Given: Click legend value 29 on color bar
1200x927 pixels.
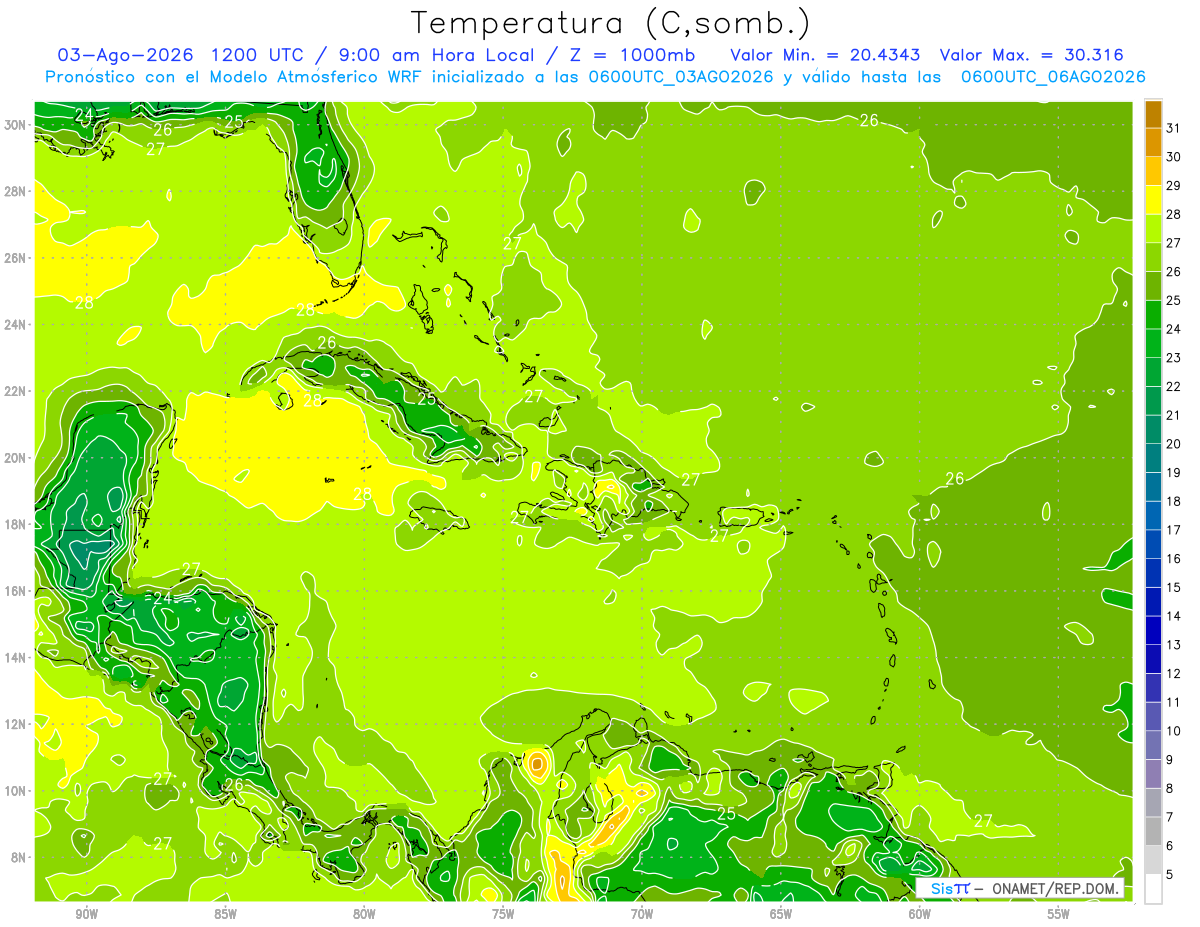Looking at the screenshot, I should pos(1174,186).
